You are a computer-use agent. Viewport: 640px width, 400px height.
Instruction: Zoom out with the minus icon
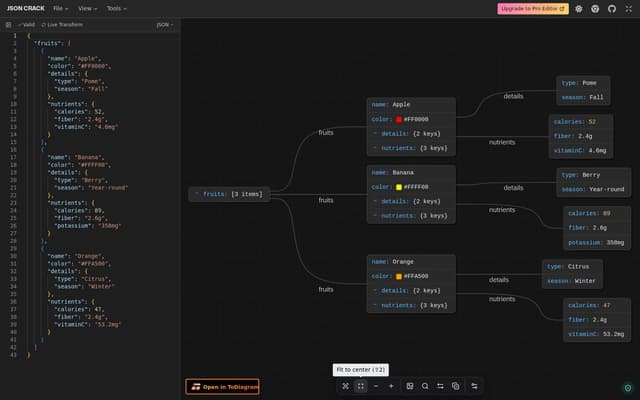coord(376,386)
